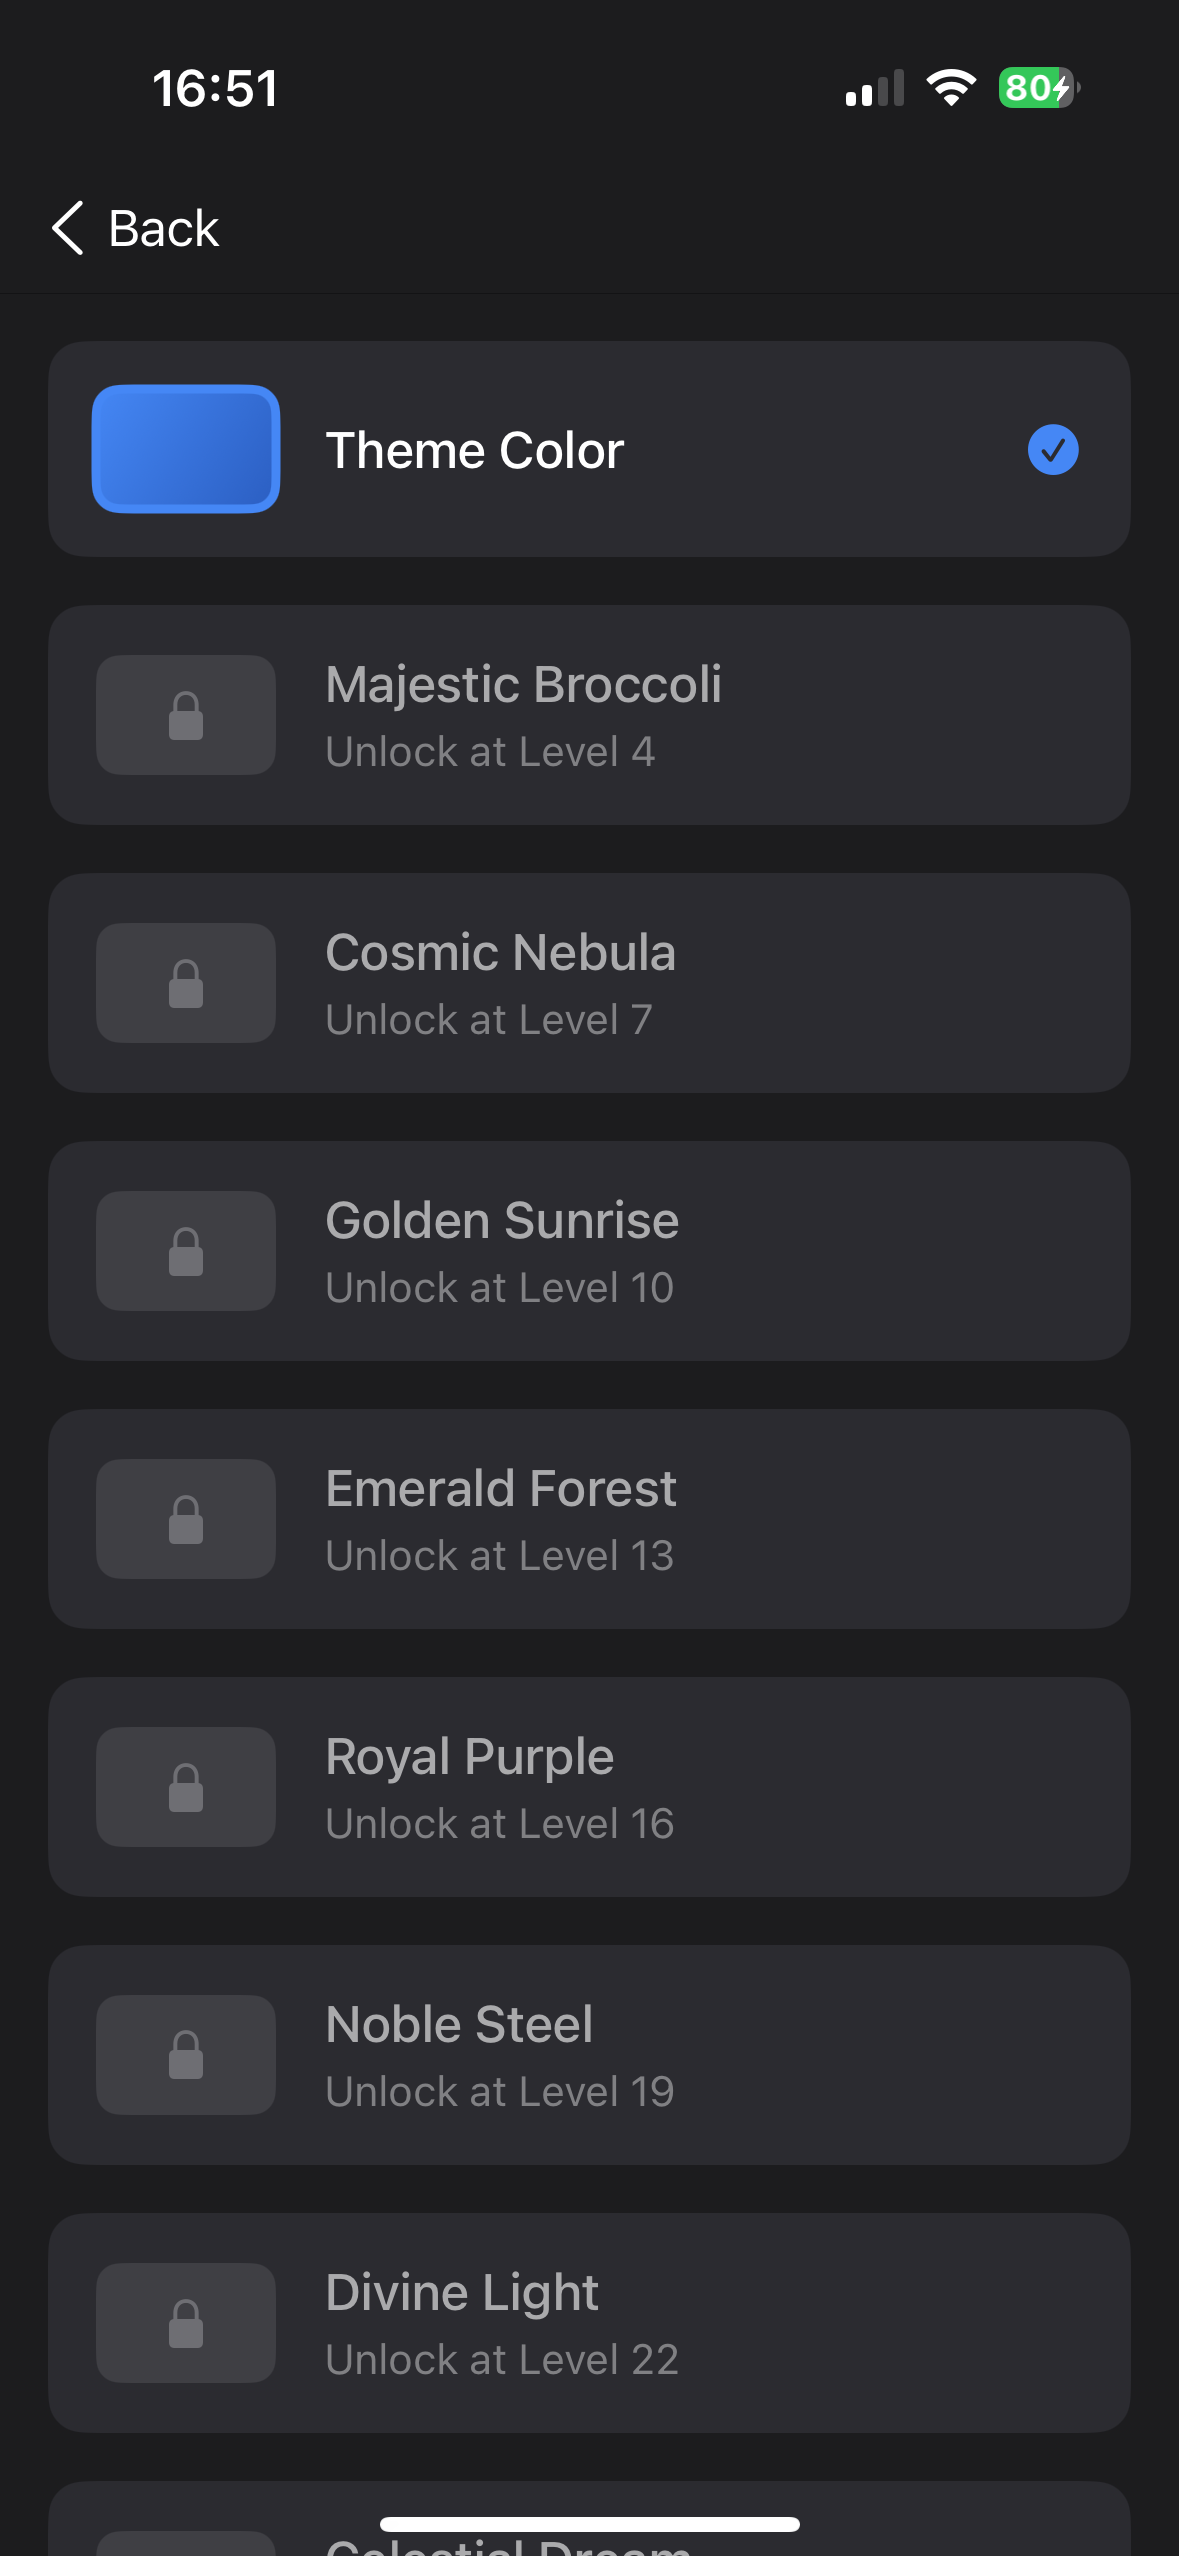This screenshot has height=2556, width=1179.
Task: Tap the lock icon for Majestic Broccoli
Action: click(x=186, y=715)
